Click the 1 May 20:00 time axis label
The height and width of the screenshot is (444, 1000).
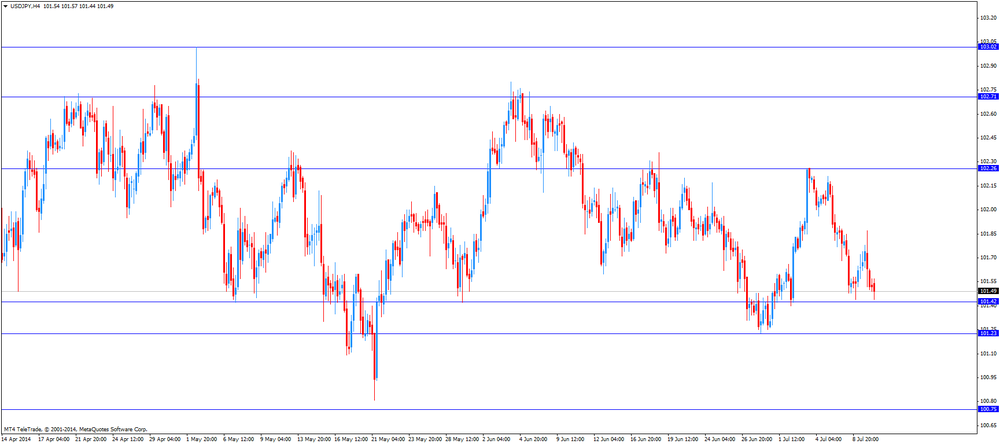click(x=202, y=439)
